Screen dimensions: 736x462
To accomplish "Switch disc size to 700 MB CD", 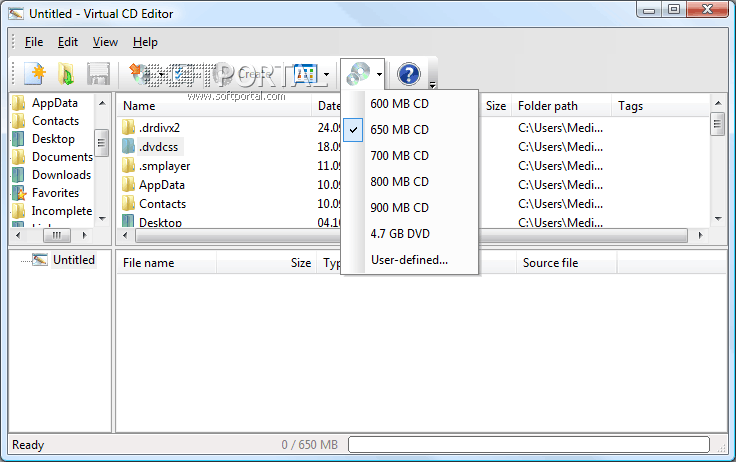I will (x=399, y=156).
